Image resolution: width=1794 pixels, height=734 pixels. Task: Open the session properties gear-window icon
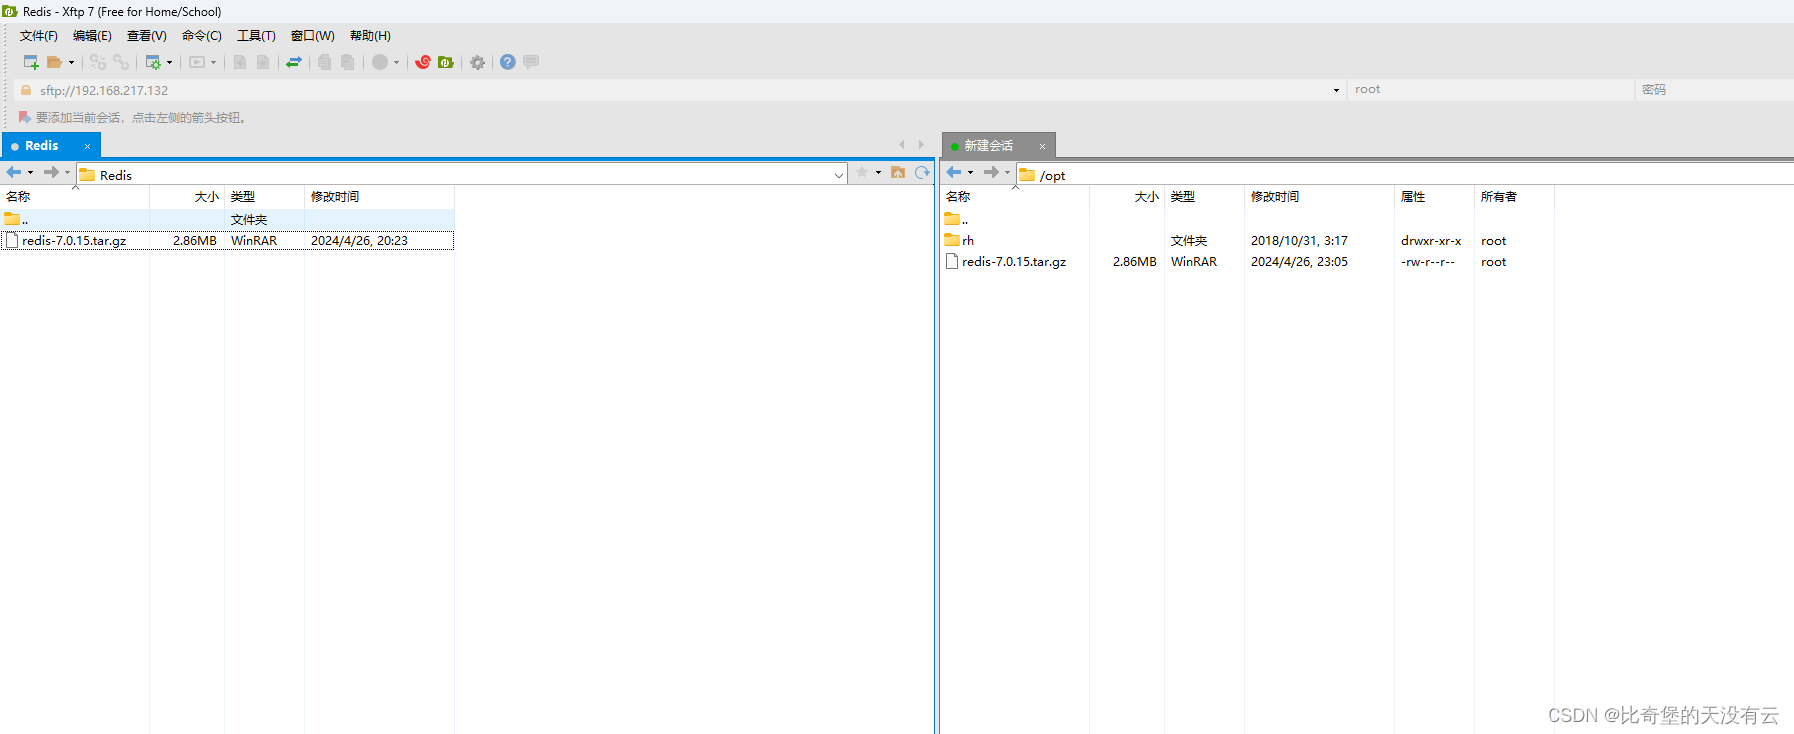153,62
